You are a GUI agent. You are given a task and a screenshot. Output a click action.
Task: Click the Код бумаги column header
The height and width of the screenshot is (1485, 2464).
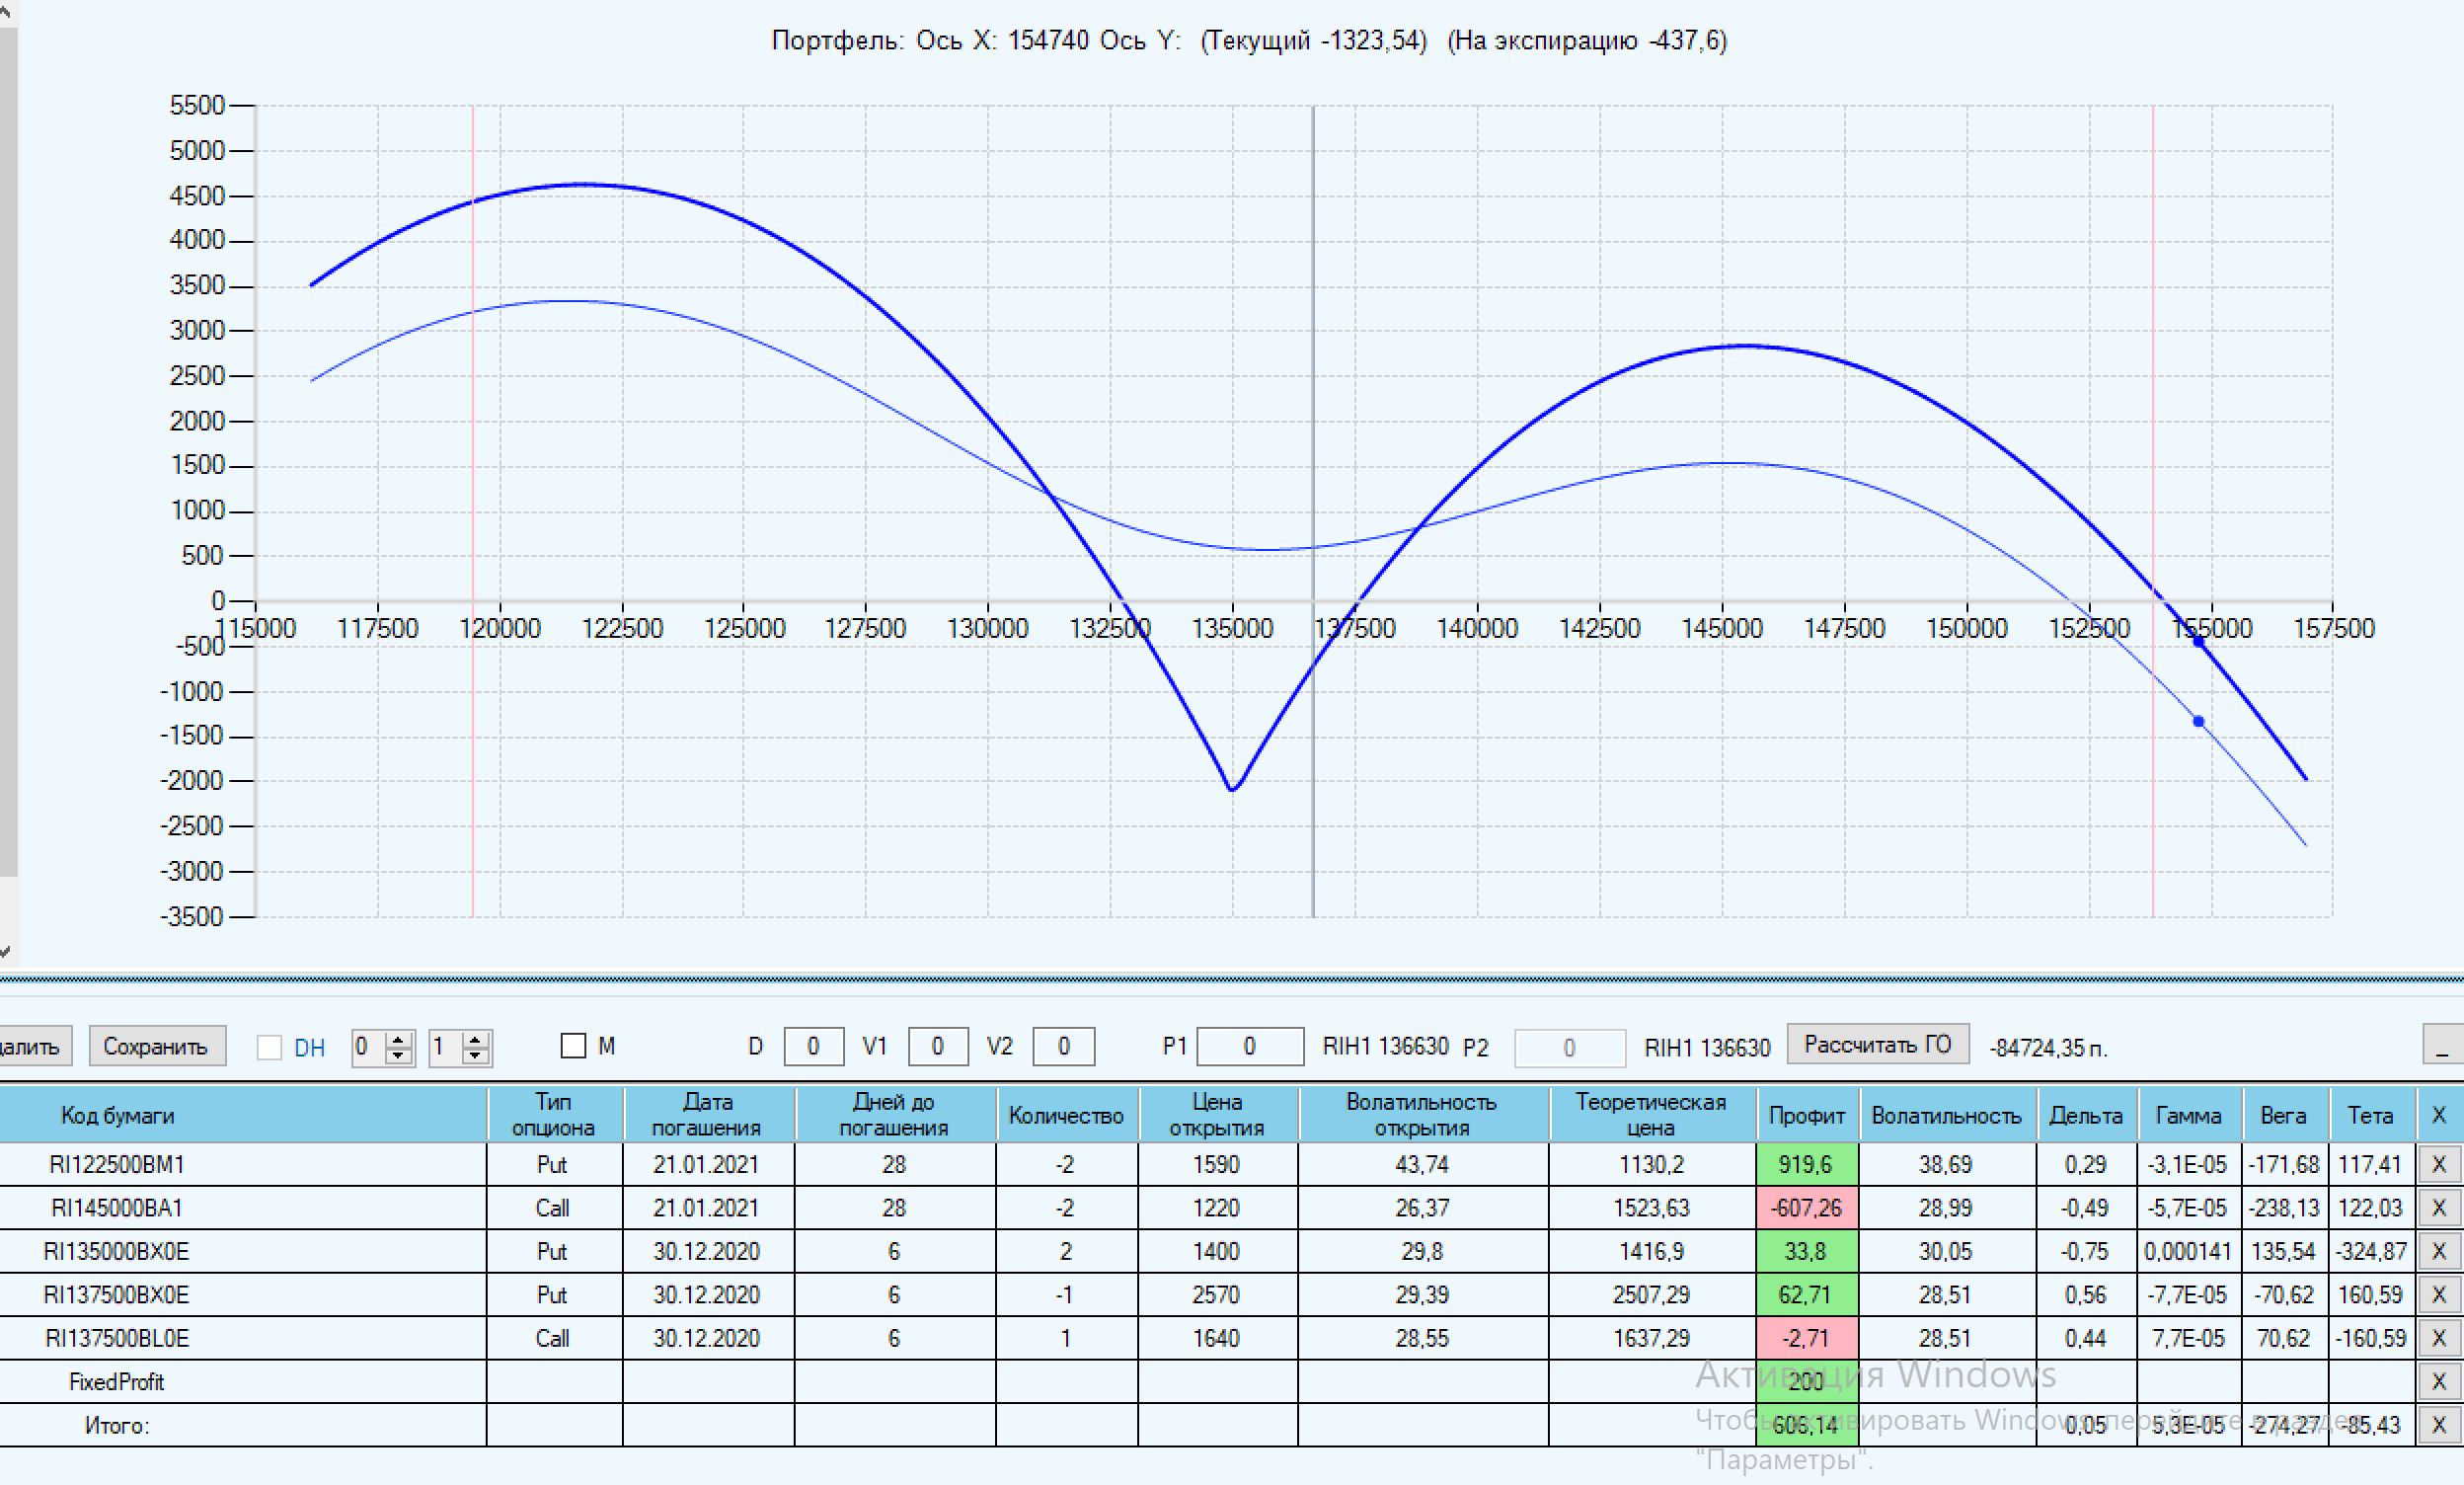tap(118, 1115)
